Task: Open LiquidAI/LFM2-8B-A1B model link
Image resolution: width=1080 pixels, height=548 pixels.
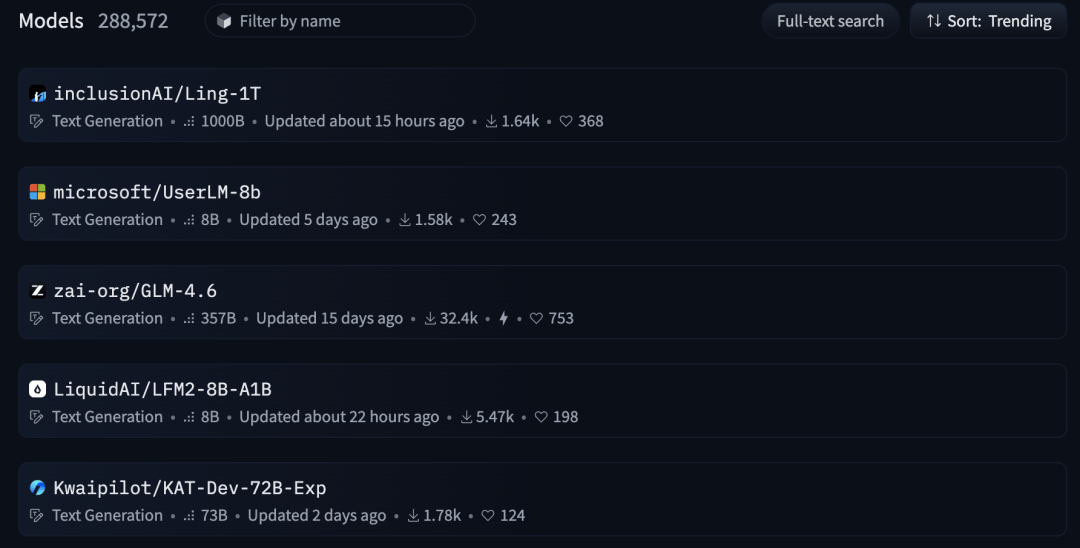Action: tap(163, 389)
